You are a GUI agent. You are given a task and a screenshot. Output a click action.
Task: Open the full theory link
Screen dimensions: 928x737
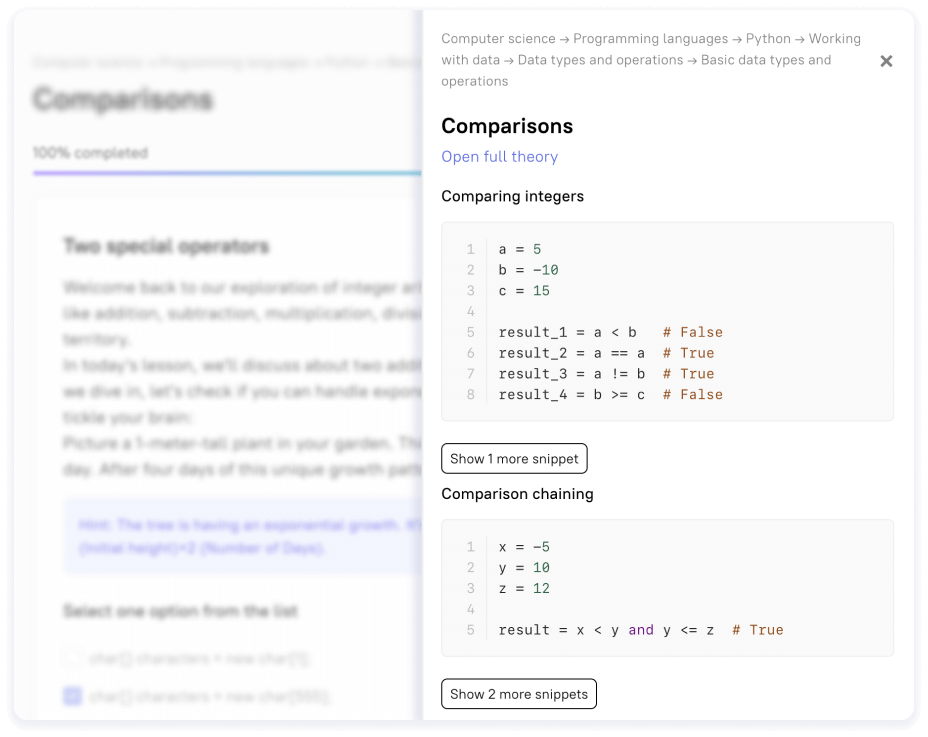point(499,156)
